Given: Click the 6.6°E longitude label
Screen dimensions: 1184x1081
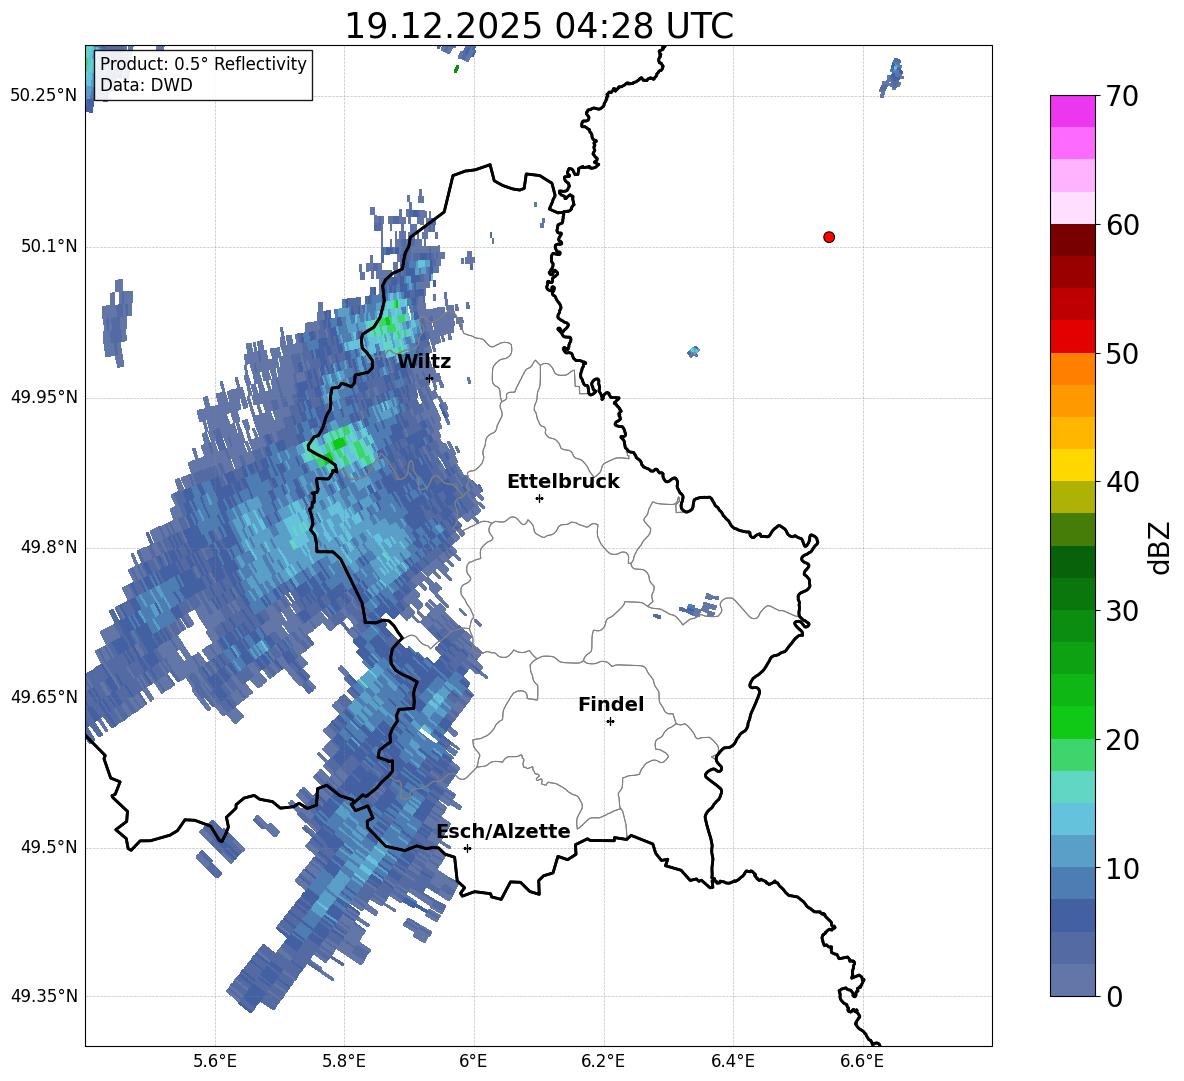Looking at the screenshot, I should click(x=862, y=1061).
